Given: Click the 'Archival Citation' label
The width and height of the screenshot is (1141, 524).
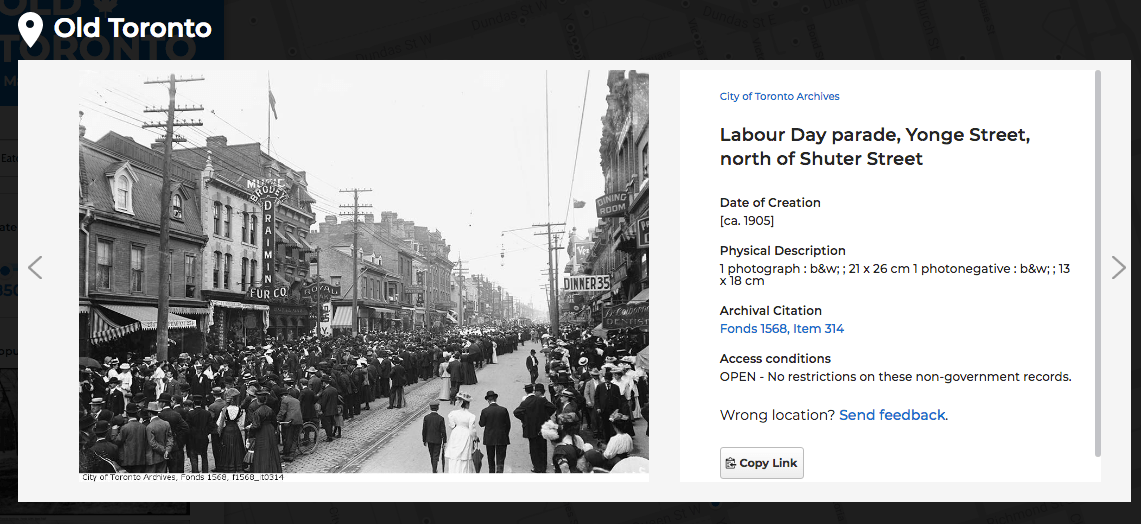Looking at the screenshot, I should [x=770, y=311].
